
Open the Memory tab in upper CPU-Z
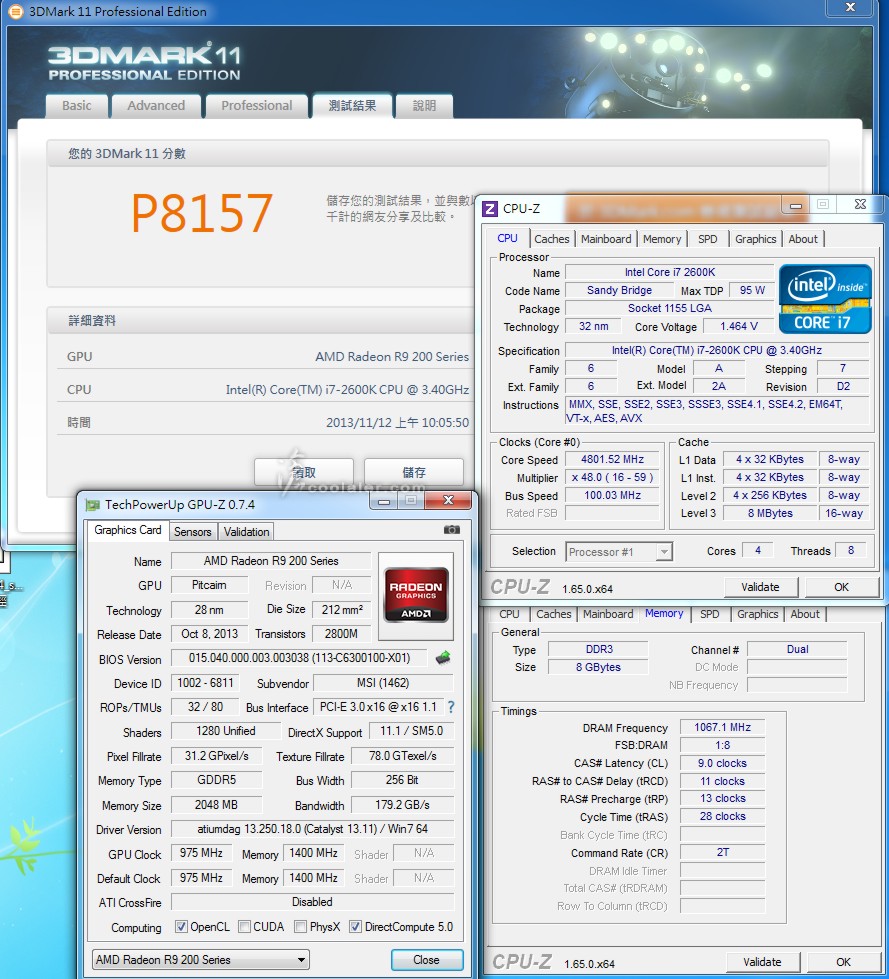tap(662, 239)
